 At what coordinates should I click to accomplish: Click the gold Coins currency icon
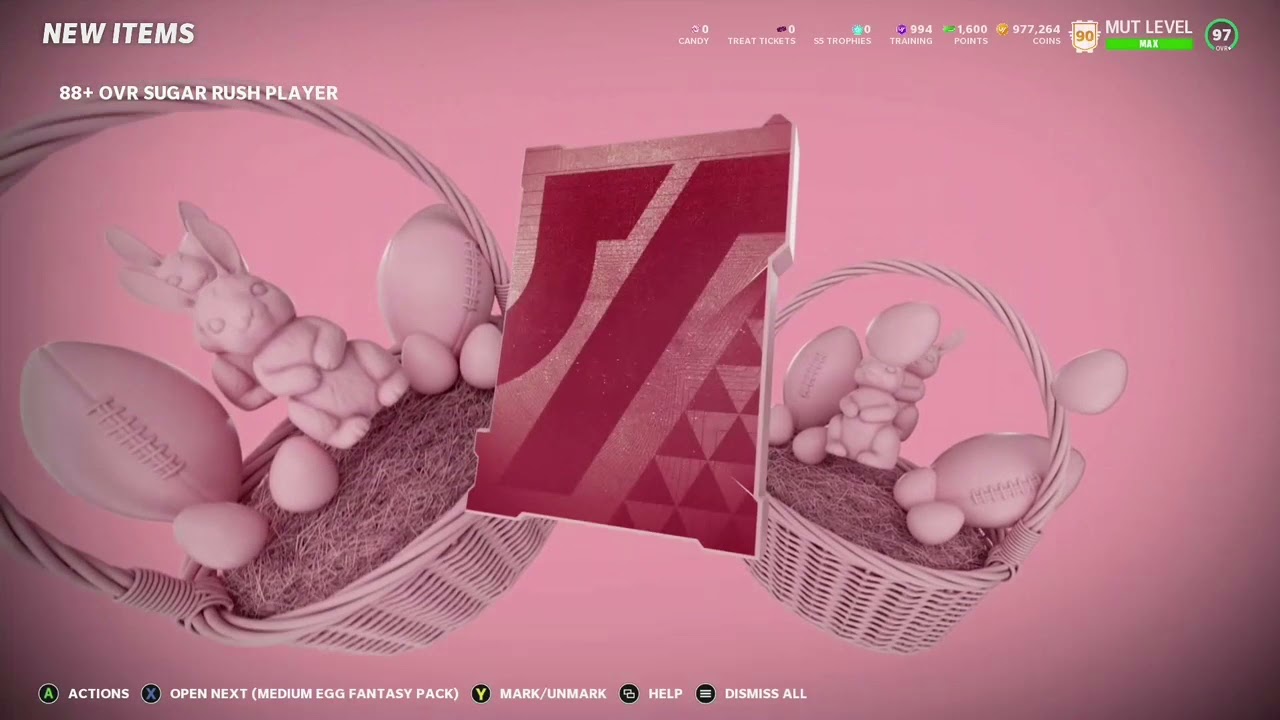pyautogui.click(x=1002, y=29)
